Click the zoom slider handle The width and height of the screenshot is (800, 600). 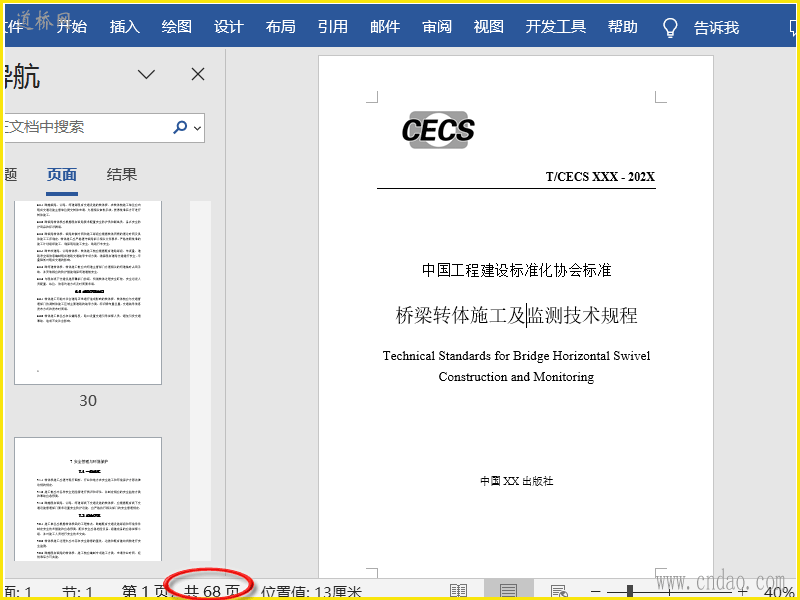click(x=631, y=591)
